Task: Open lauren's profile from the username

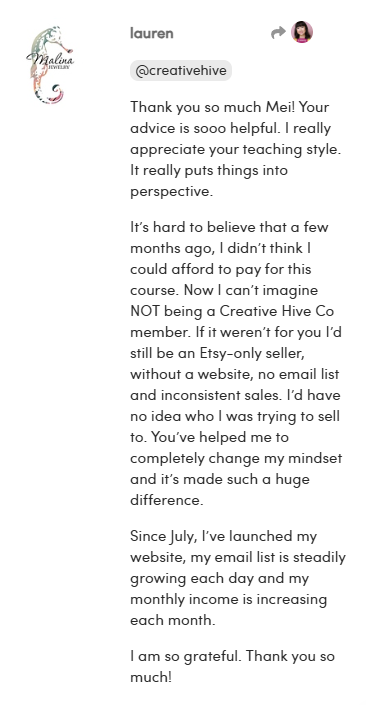Action: click(x=152, y=33)
